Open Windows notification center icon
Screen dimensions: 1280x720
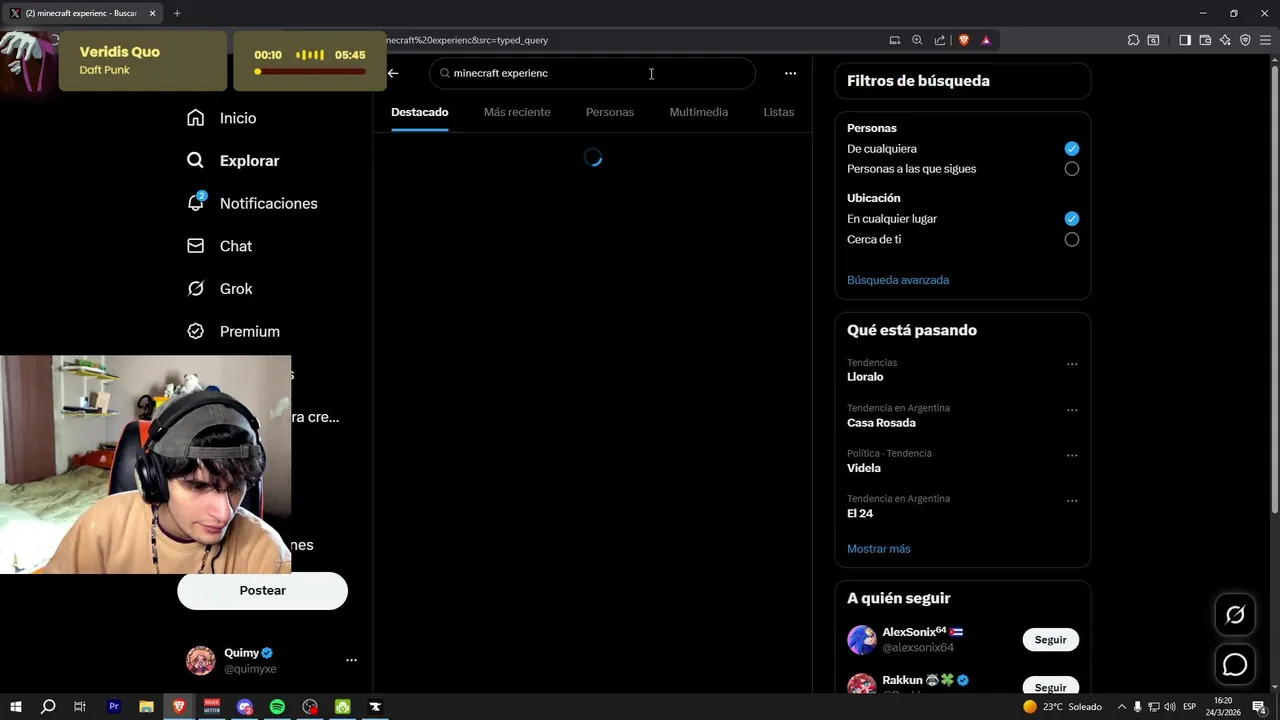click(x=1260, y=707)
